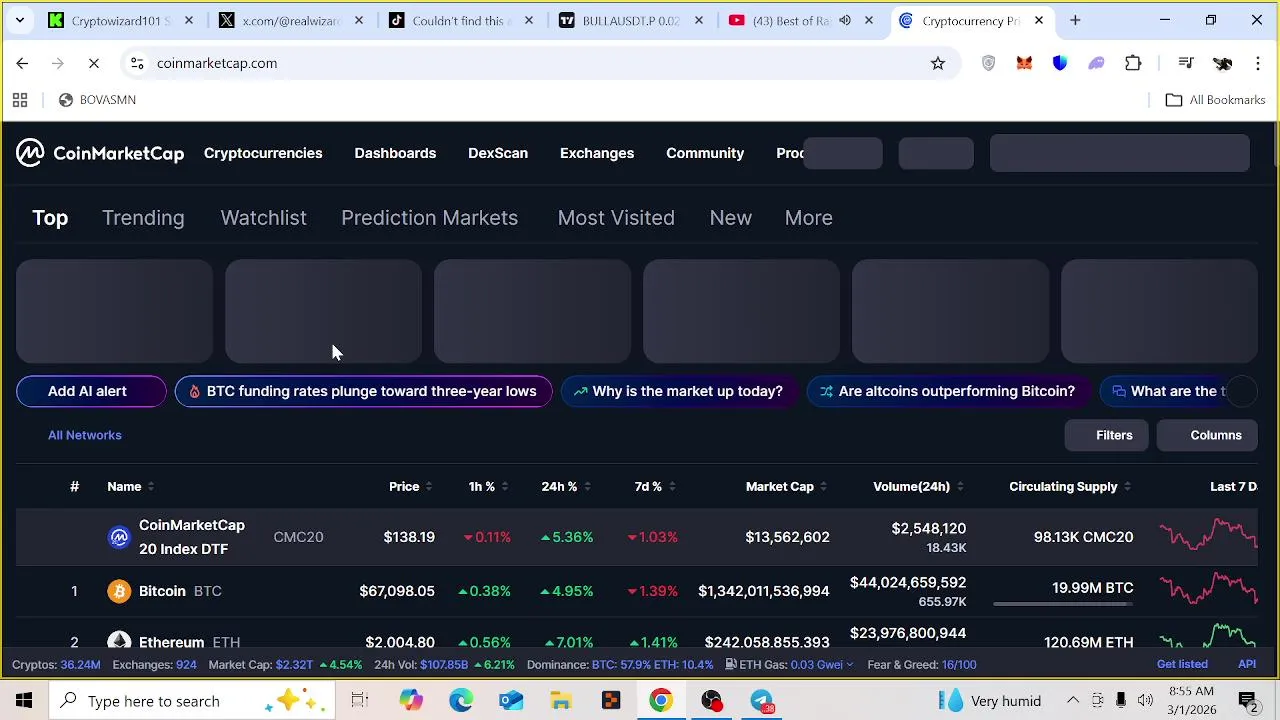Show hidden system tray icons
The width and height of the screenshot is (1280, 720).
pyautogui.click(x=1072, y=701)
